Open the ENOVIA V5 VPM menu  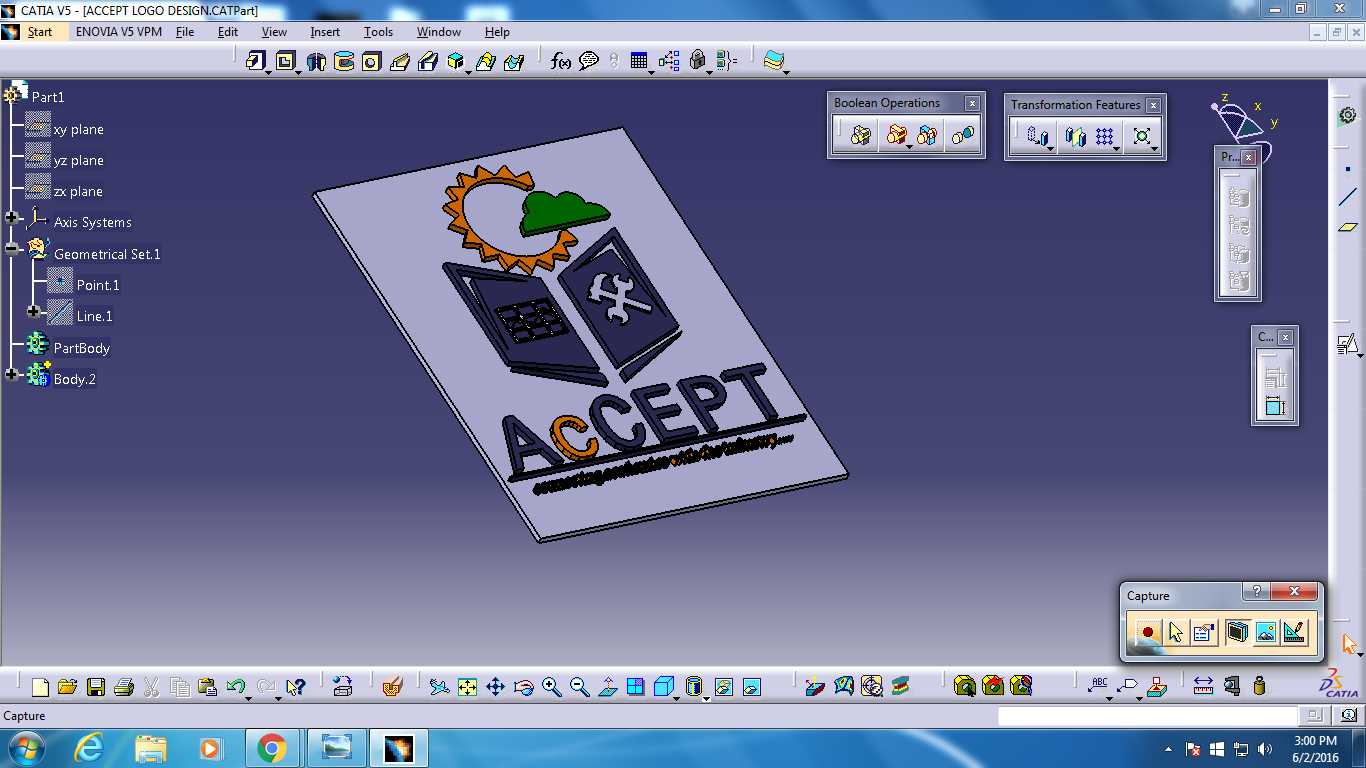[119, 32]
